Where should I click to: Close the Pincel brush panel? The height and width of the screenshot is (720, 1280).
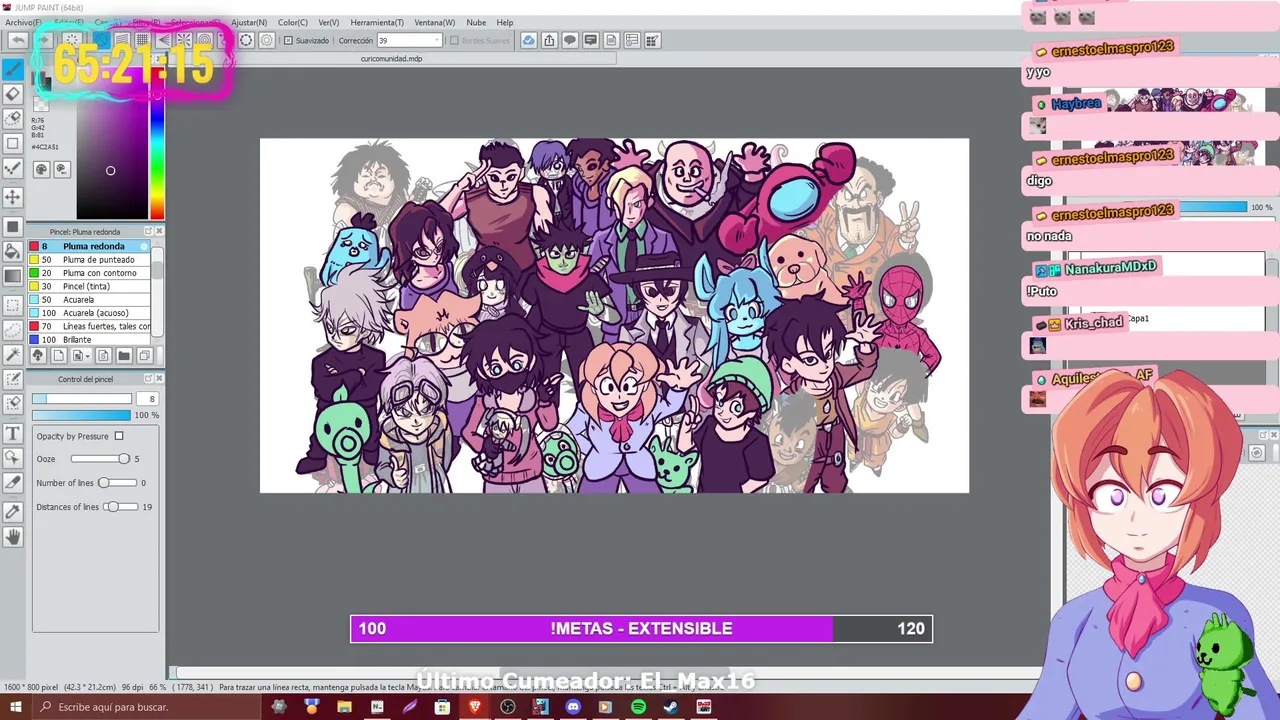159,231
